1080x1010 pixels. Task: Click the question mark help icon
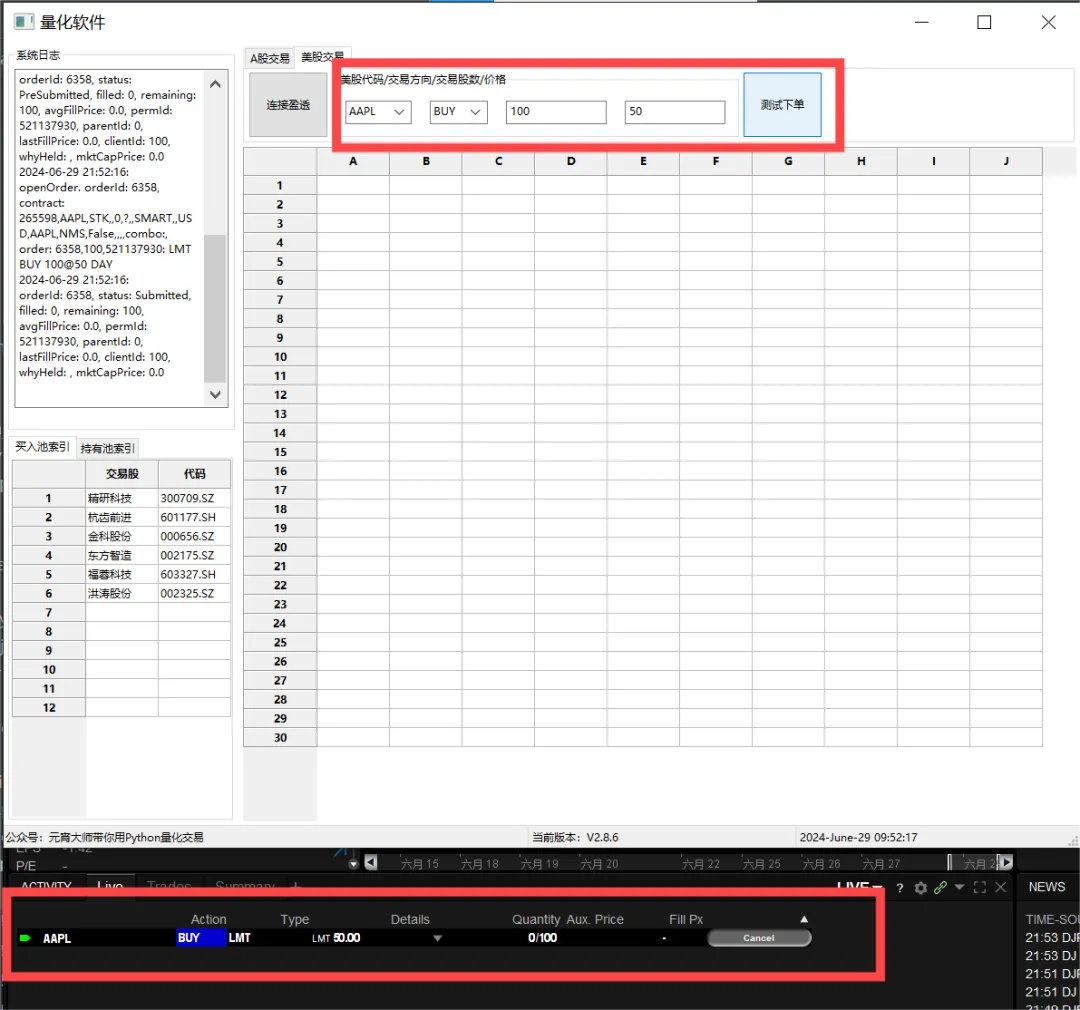pyautogui.click(x=900, y=888)
